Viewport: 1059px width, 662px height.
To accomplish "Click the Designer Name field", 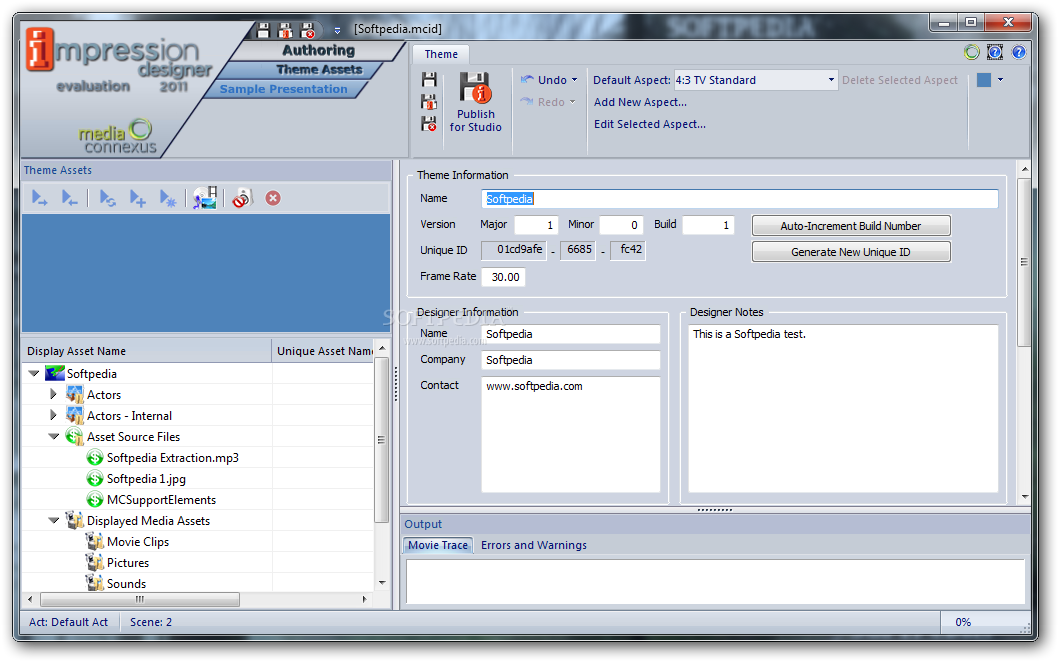I will [571, 334].
